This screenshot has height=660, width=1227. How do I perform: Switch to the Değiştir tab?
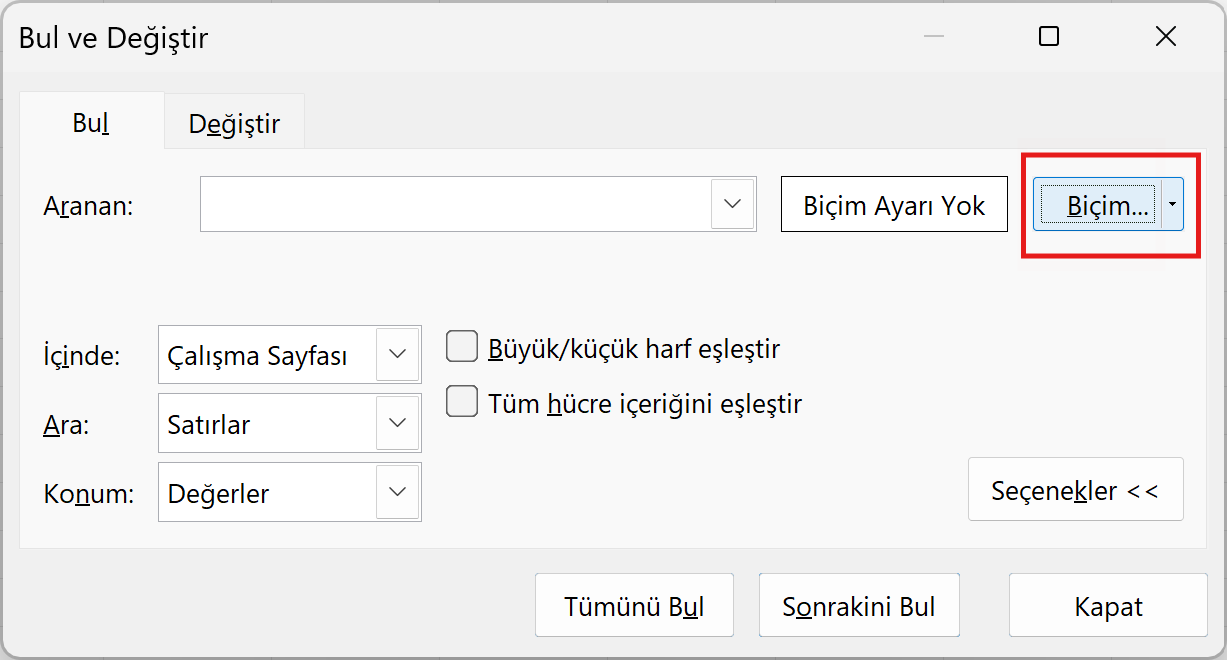234,123
